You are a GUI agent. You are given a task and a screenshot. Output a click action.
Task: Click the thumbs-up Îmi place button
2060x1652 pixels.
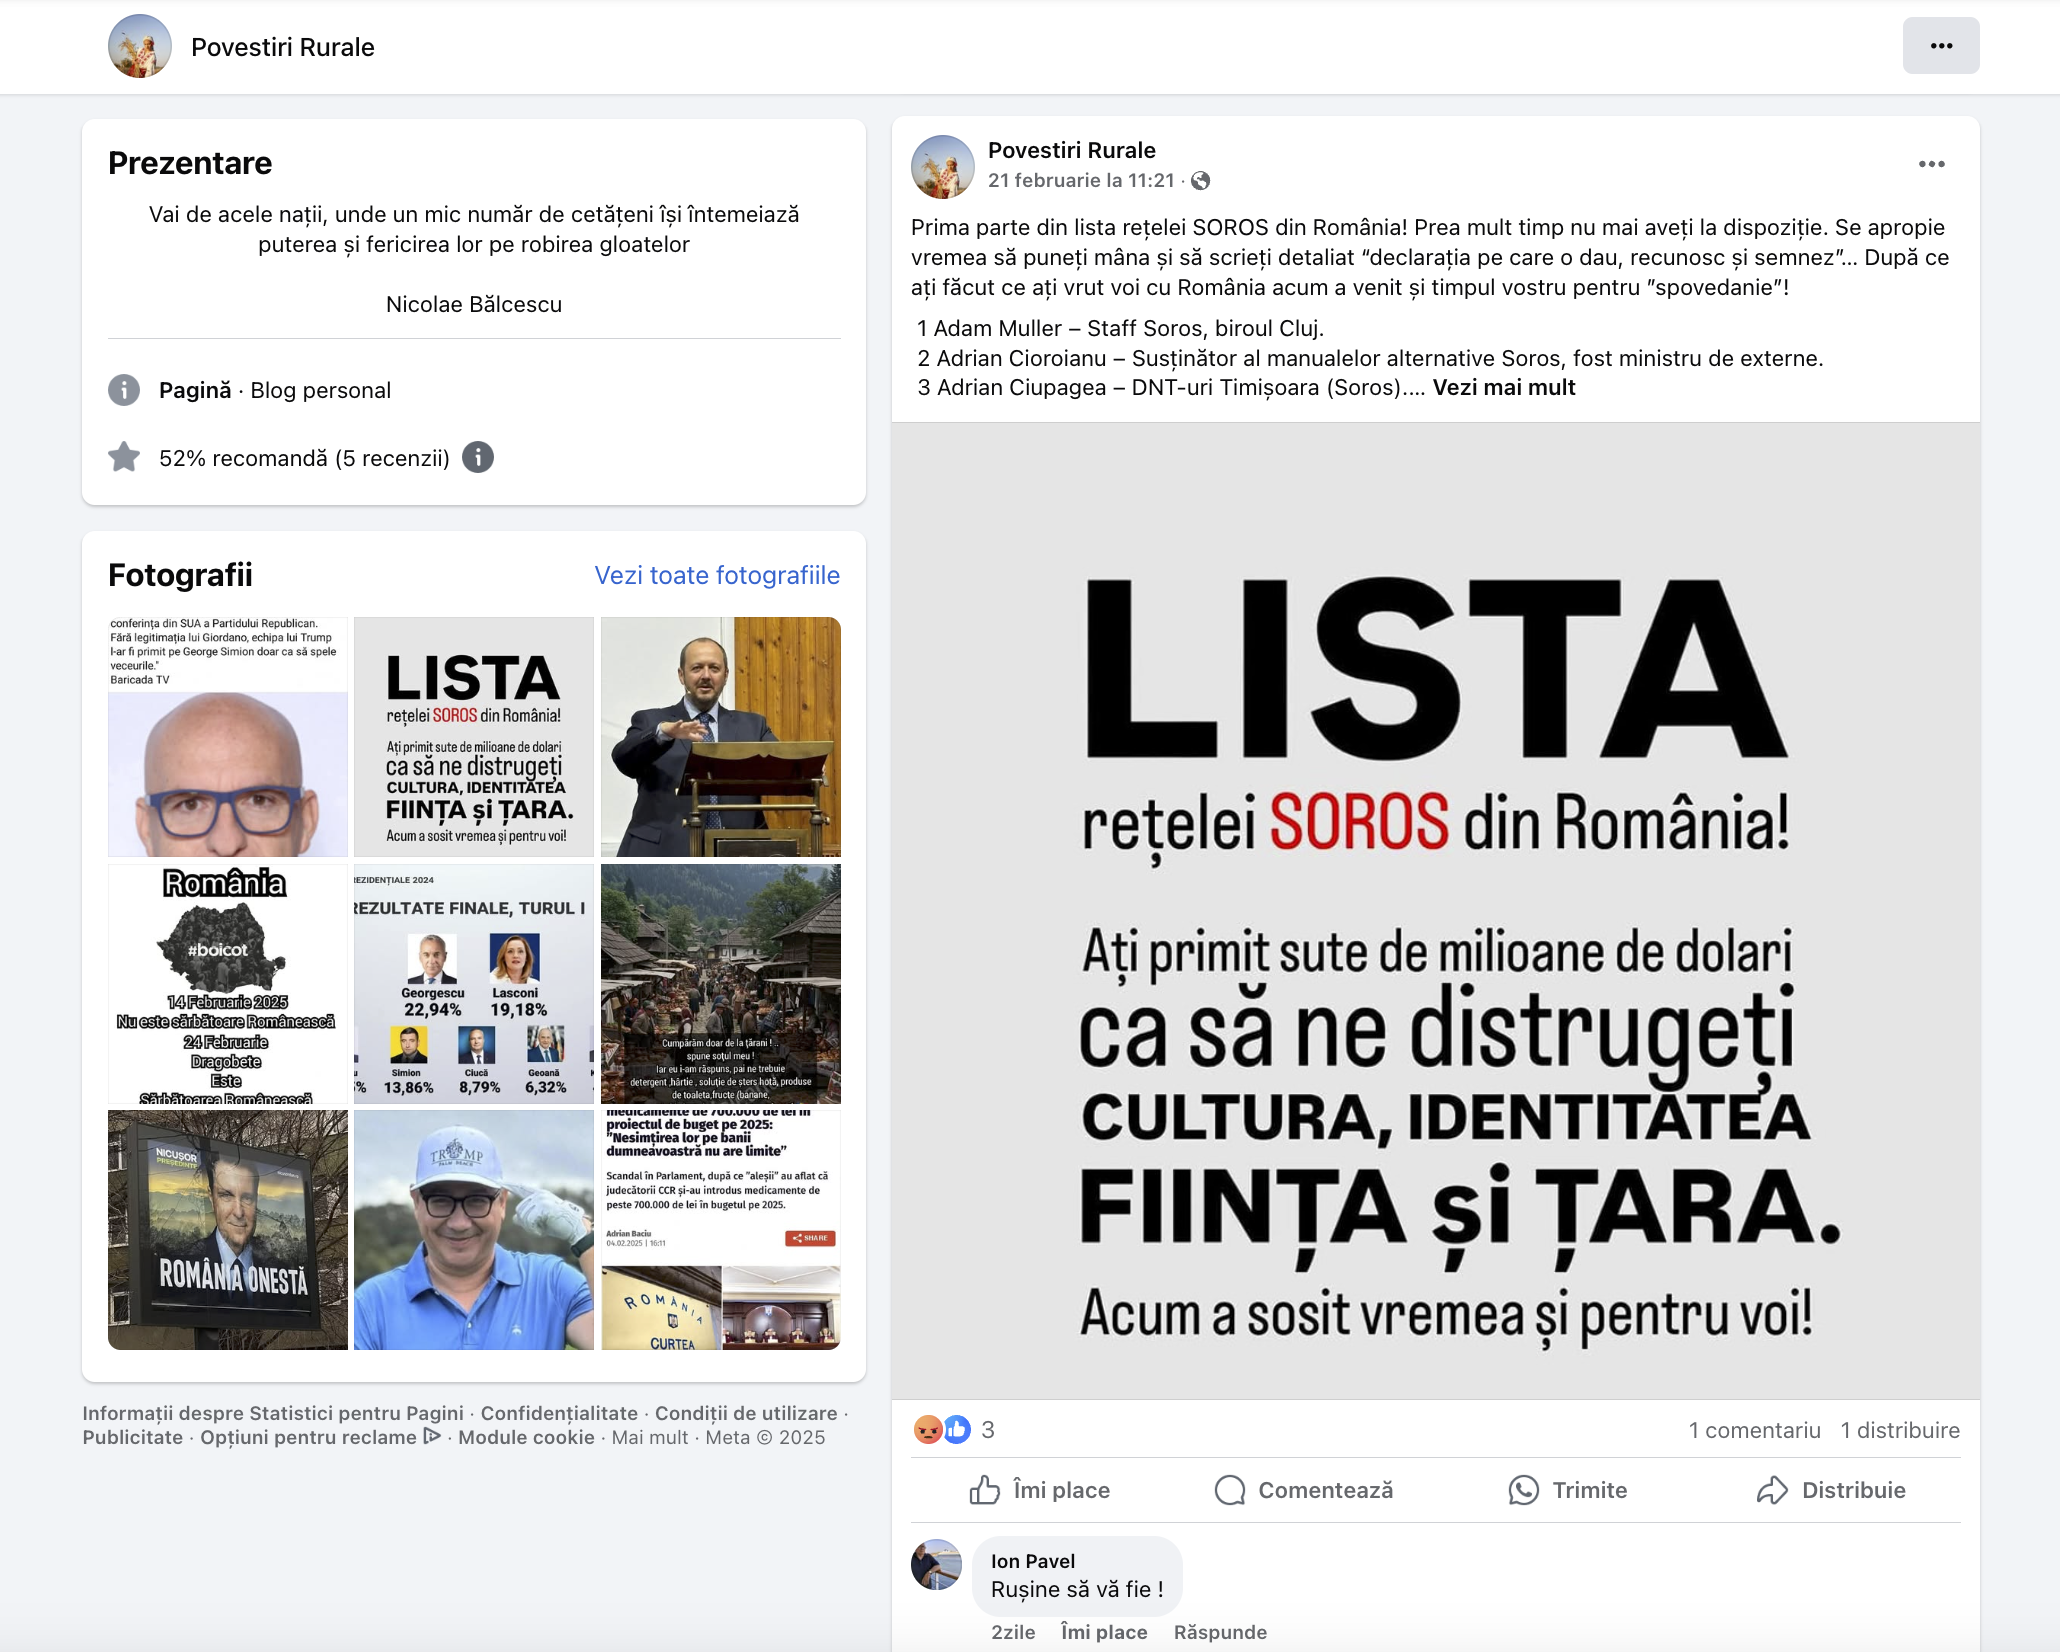(1040, 1490)
